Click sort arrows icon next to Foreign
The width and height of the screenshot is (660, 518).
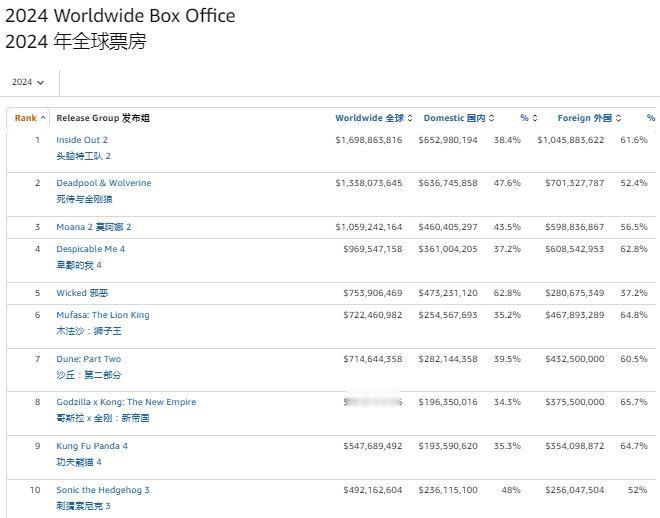point(618,118)
